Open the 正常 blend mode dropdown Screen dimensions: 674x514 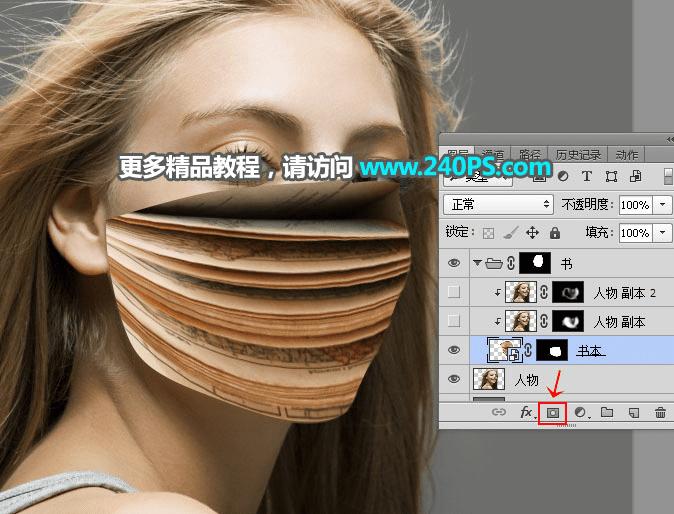[x=498, y=204]
